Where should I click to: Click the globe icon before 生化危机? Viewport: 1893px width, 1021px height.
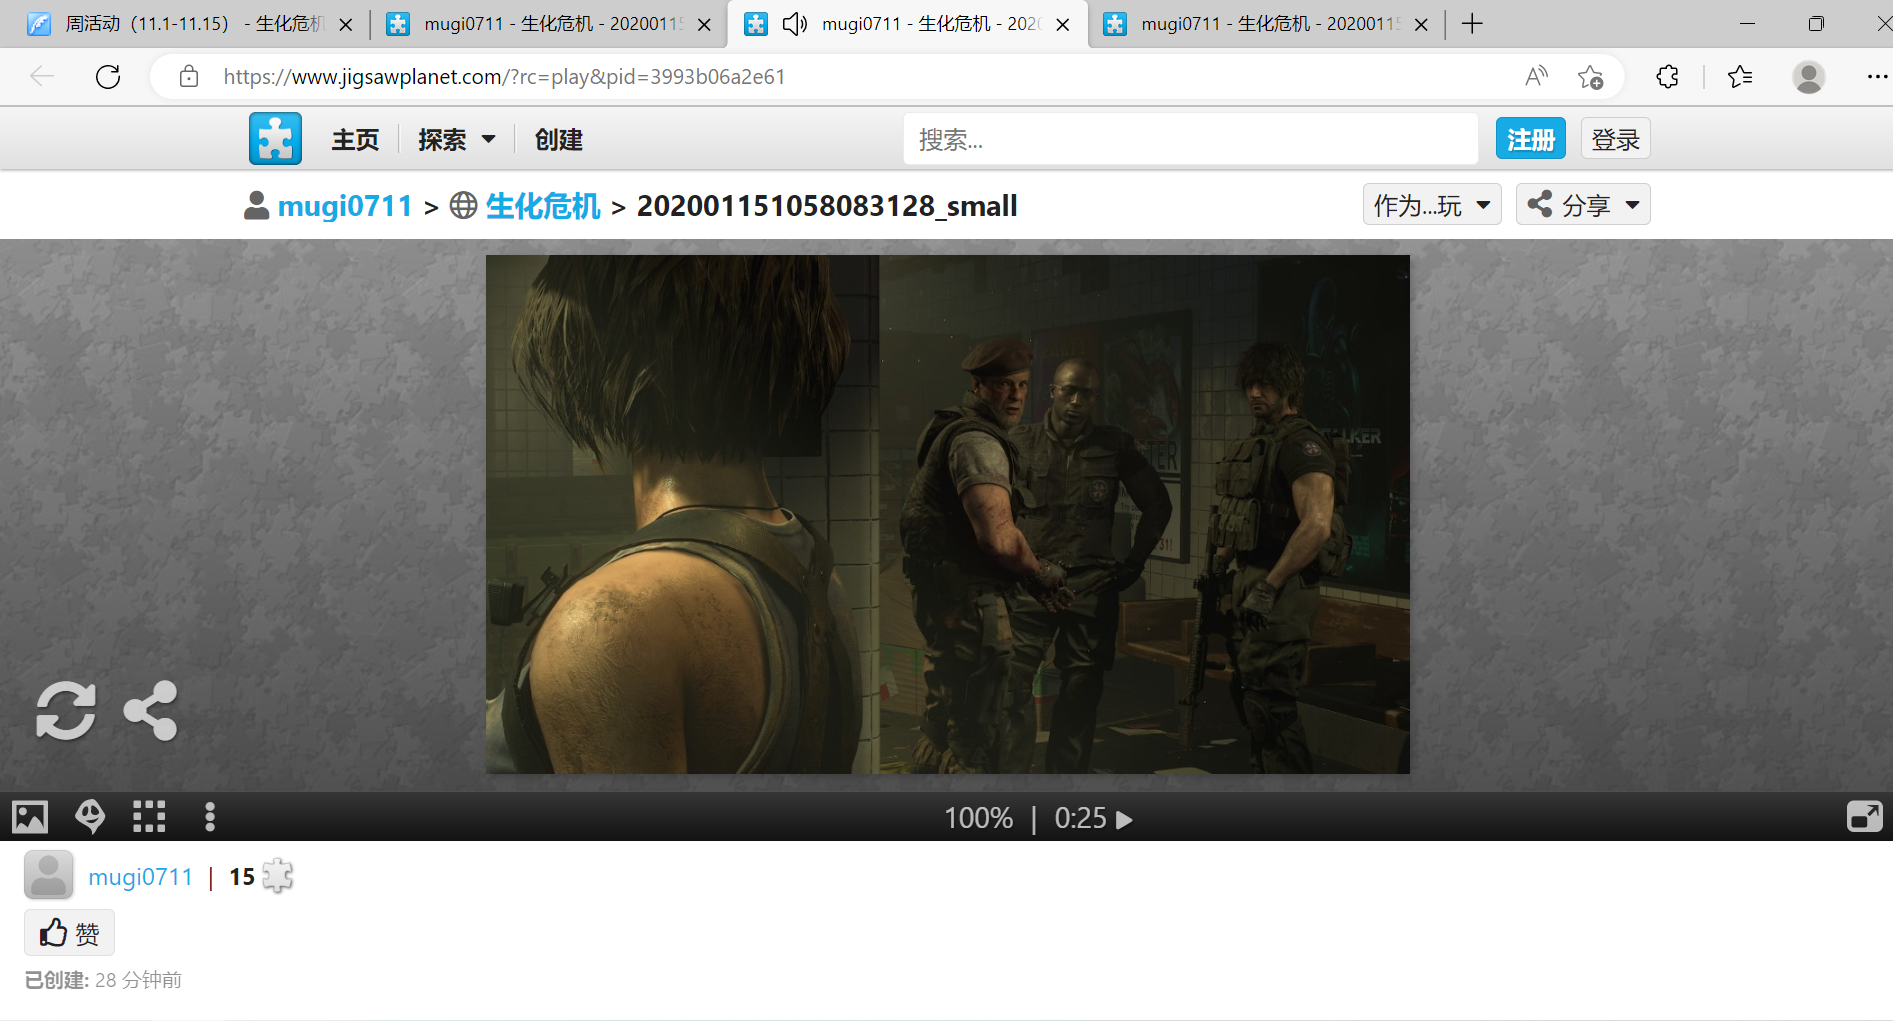coord(463,205)
